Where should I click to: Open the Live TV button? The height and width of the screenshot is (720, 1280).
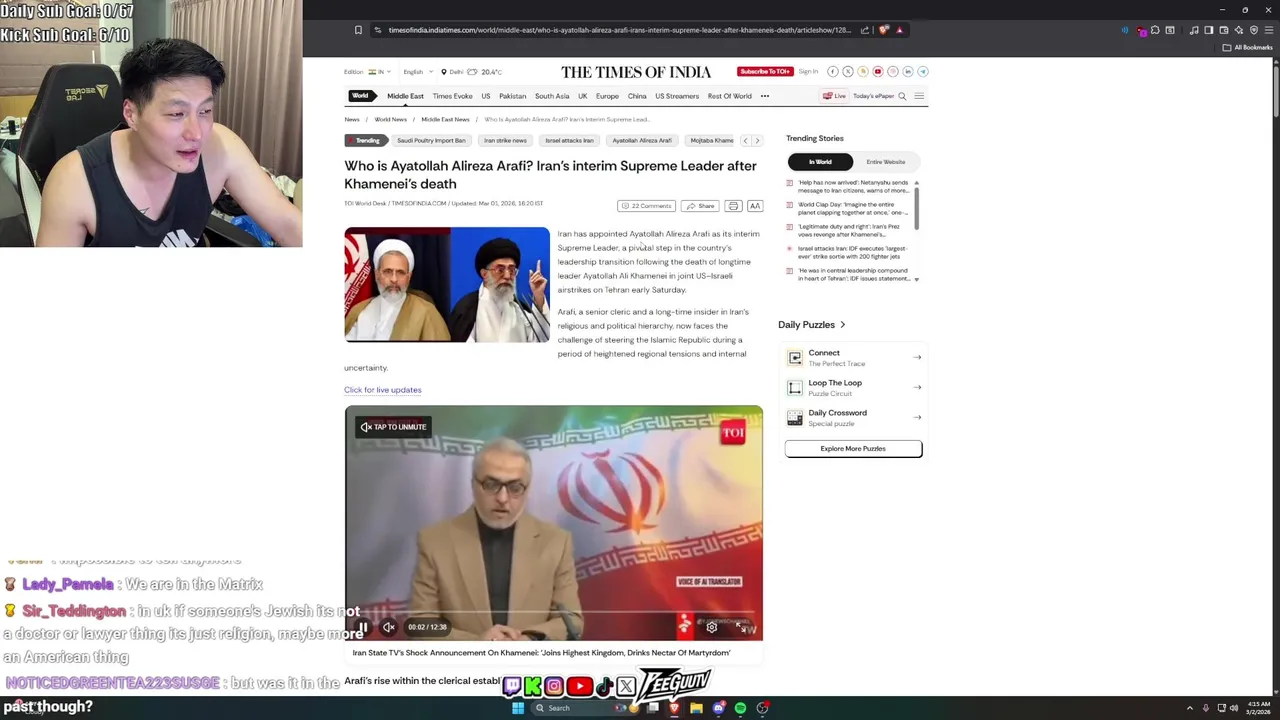834,96
